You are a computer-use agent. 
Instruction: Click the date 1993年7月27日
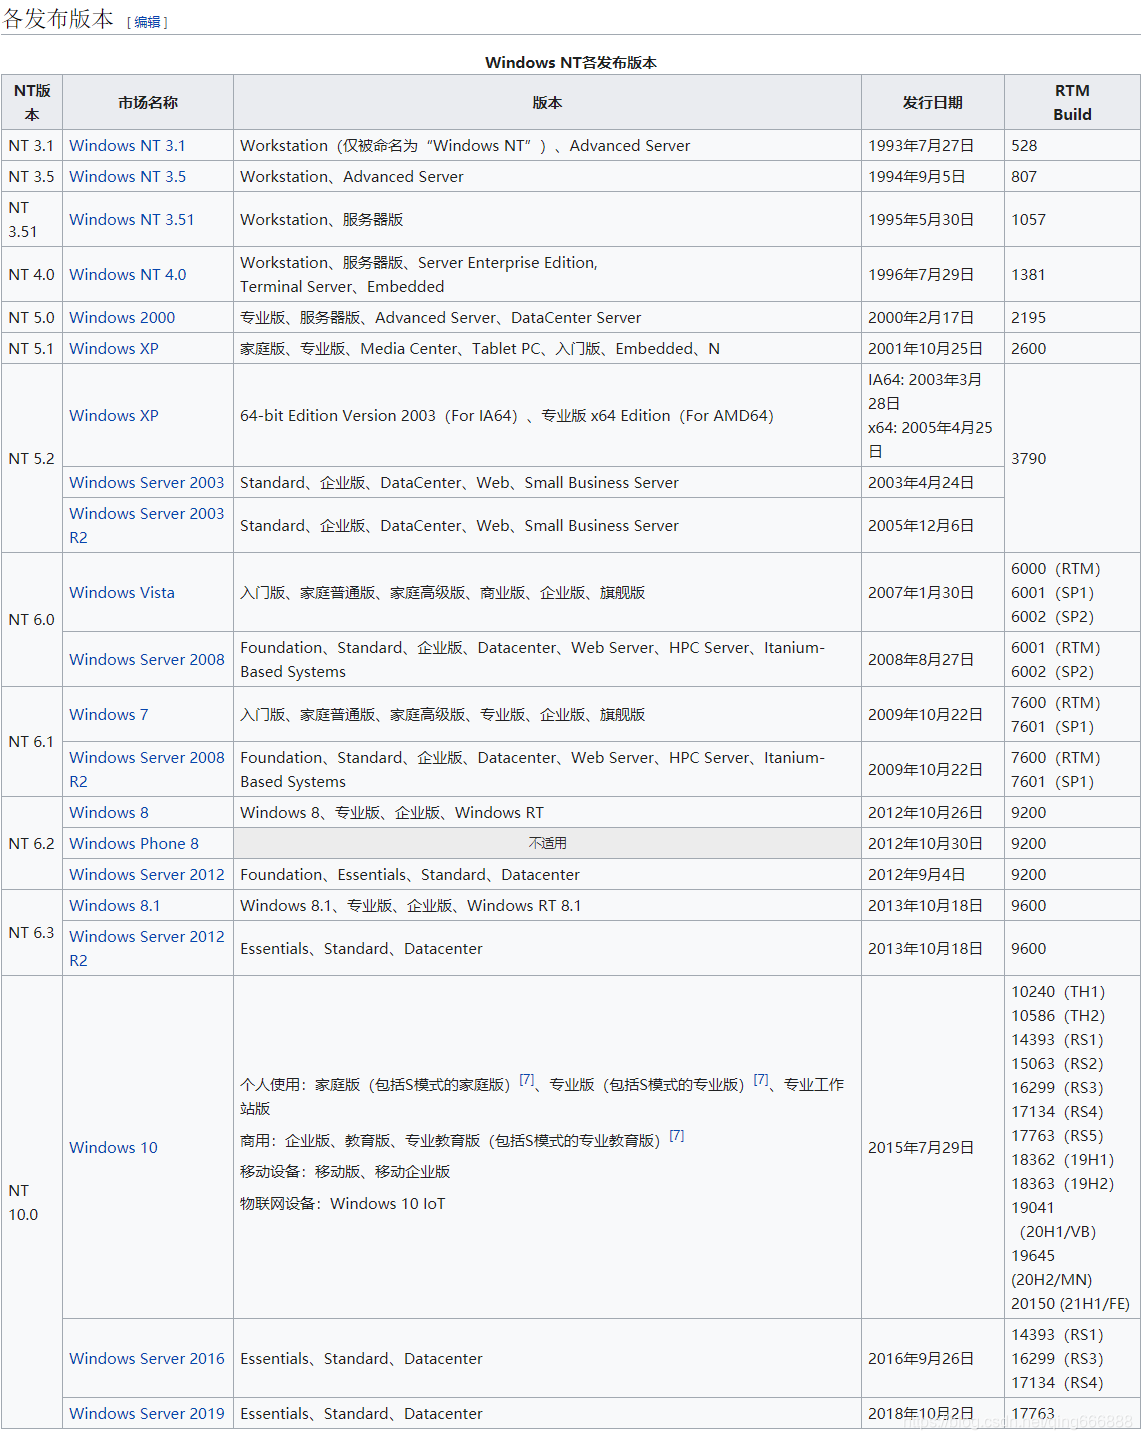[x=921, y=145]
